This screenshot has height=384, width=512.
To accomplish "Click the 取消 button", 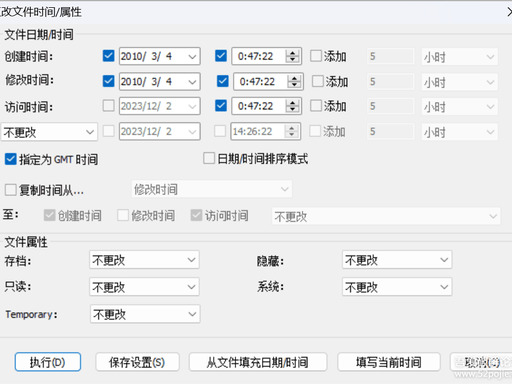I will [x=481, y=362].
